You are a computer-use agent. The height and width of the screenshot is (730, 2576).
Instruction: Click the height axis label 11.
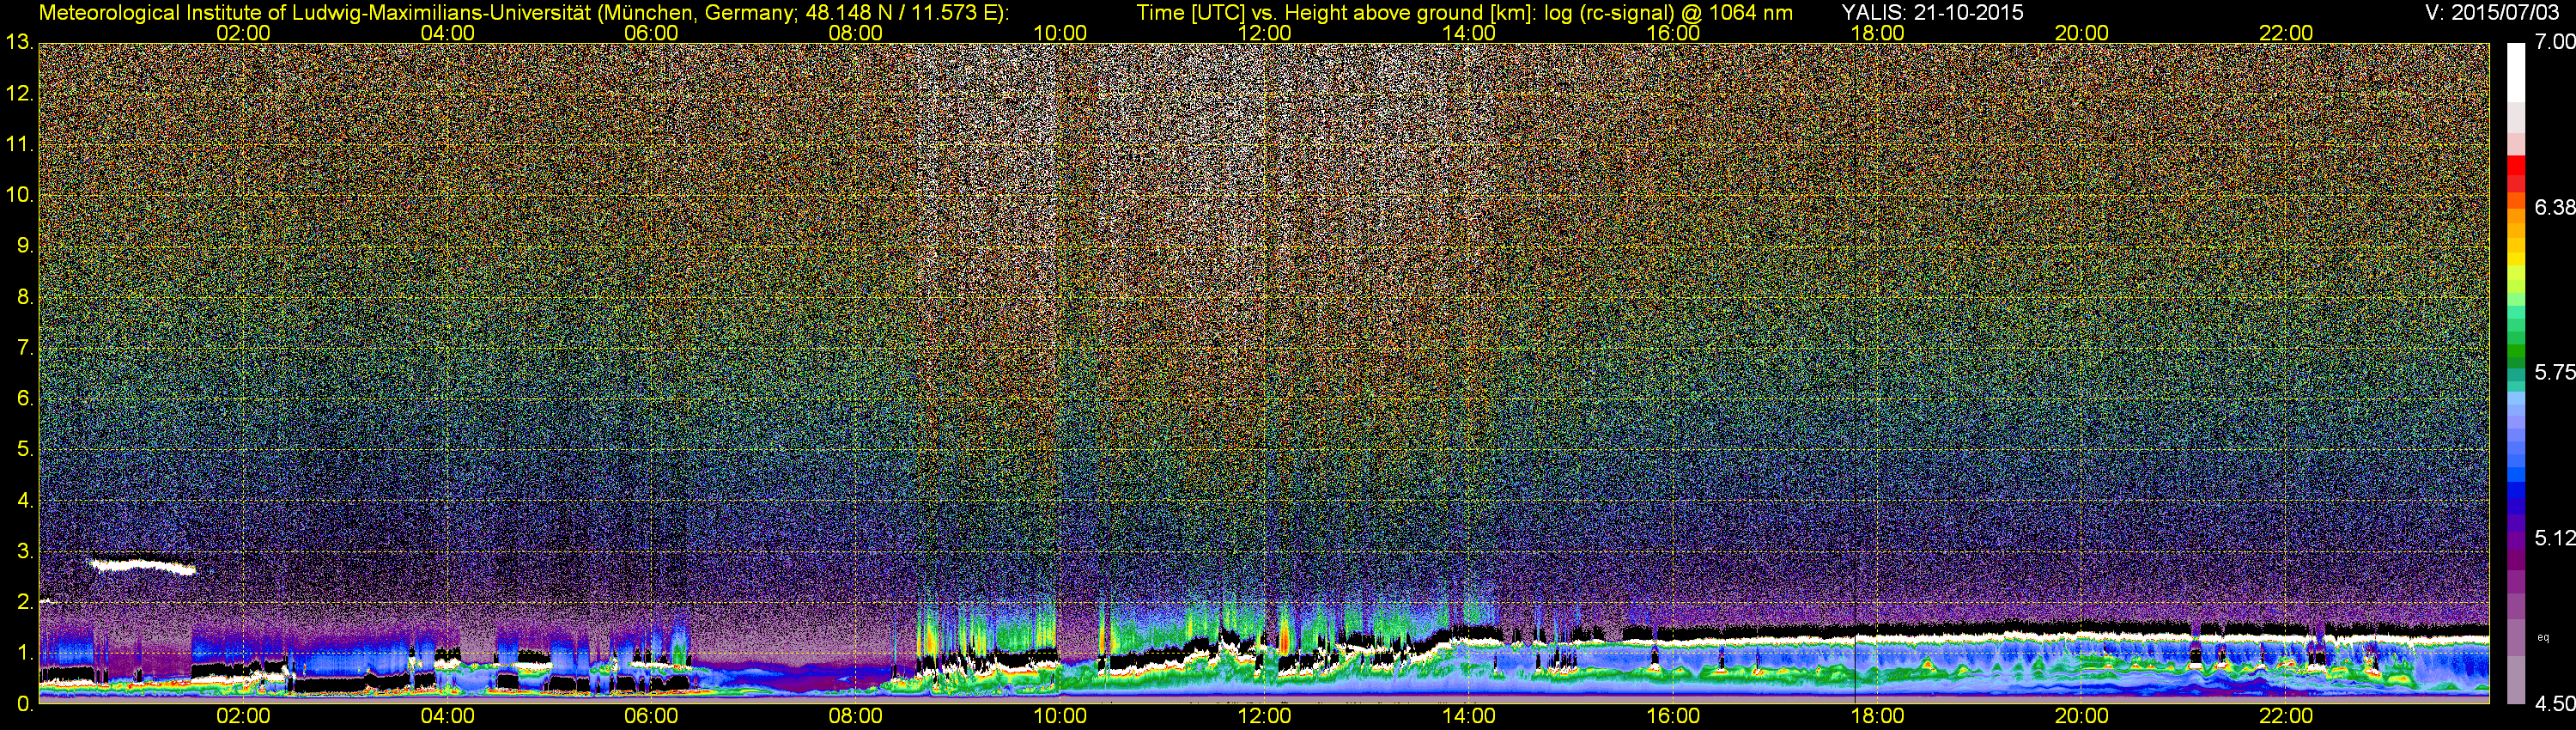(x=19, y=144)
